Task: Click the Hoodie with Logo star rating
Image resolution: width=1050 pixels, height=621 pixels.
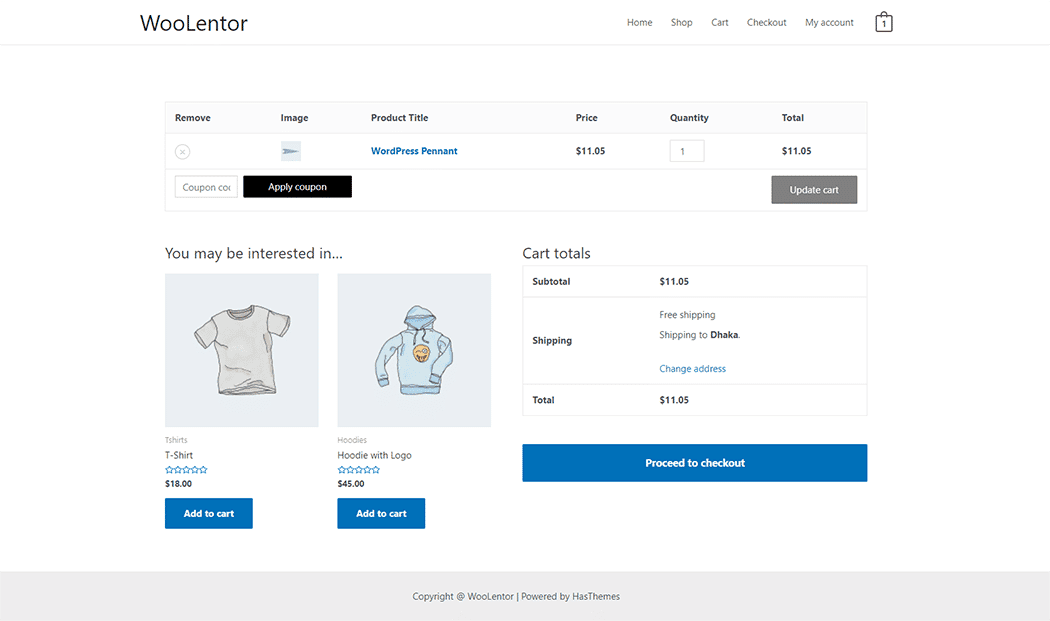Action: pyautogui.click(x=359, y=468)
